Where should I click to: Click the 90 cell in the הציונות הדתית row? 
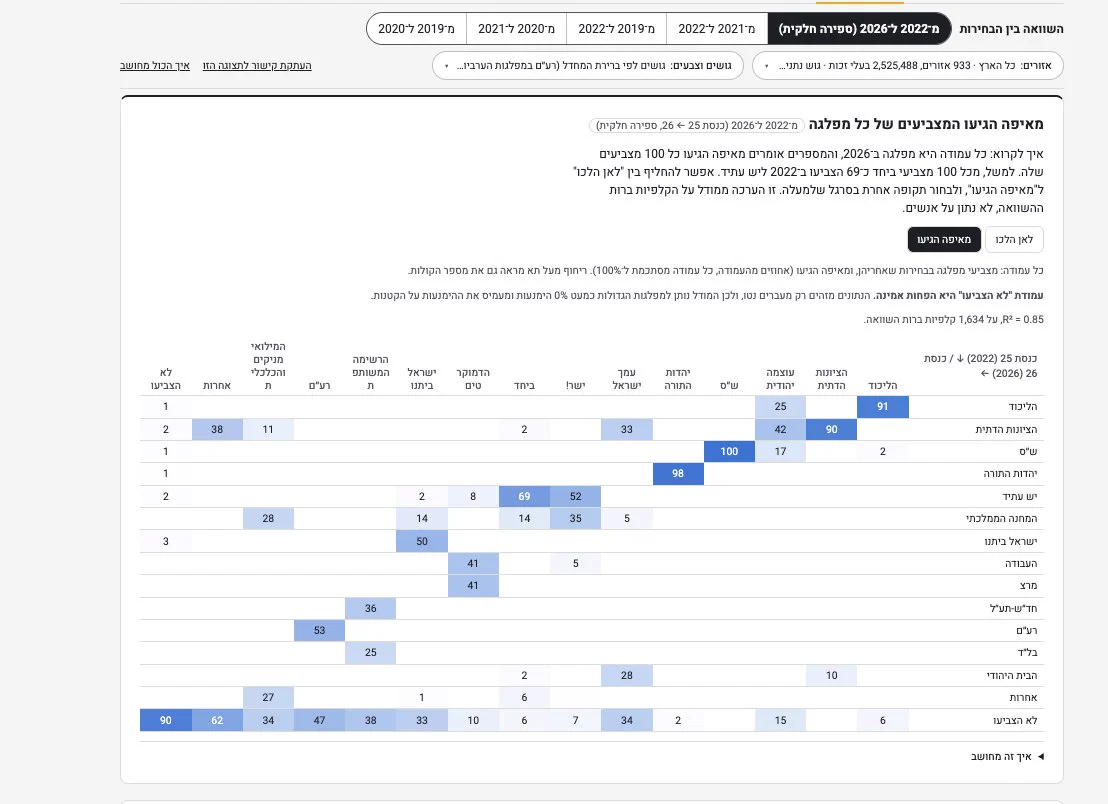coord(831,429)
